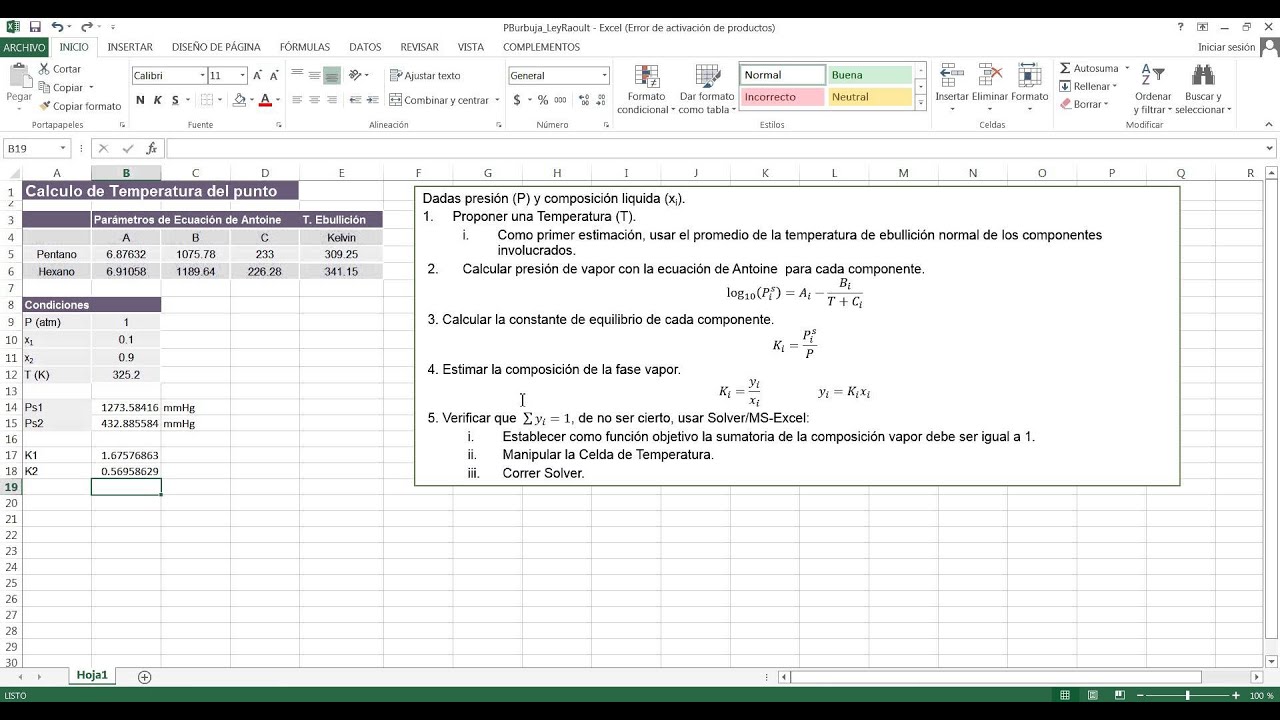Click the Undo arrow icon
Image resolution: width=1280 pixels, height=720 pixels.
(57, 27)
